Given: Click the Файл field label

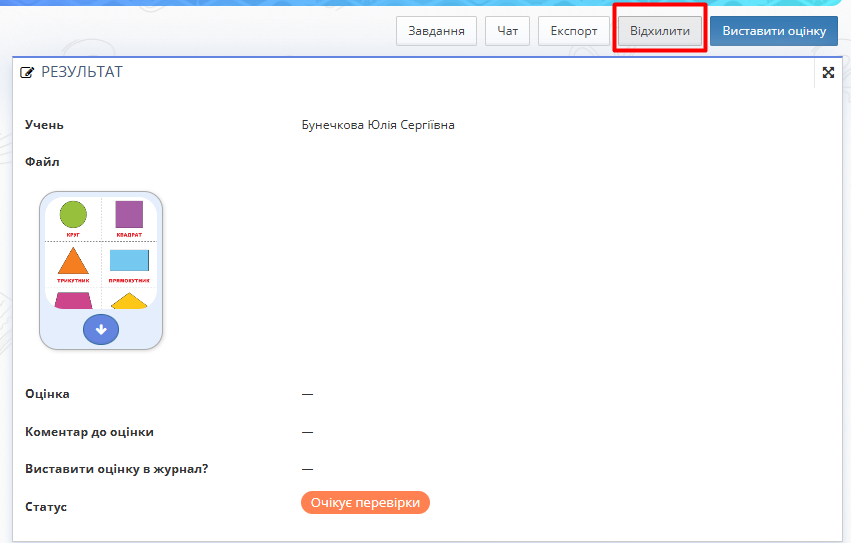Looking at the screenshot, I should point(42,161).
